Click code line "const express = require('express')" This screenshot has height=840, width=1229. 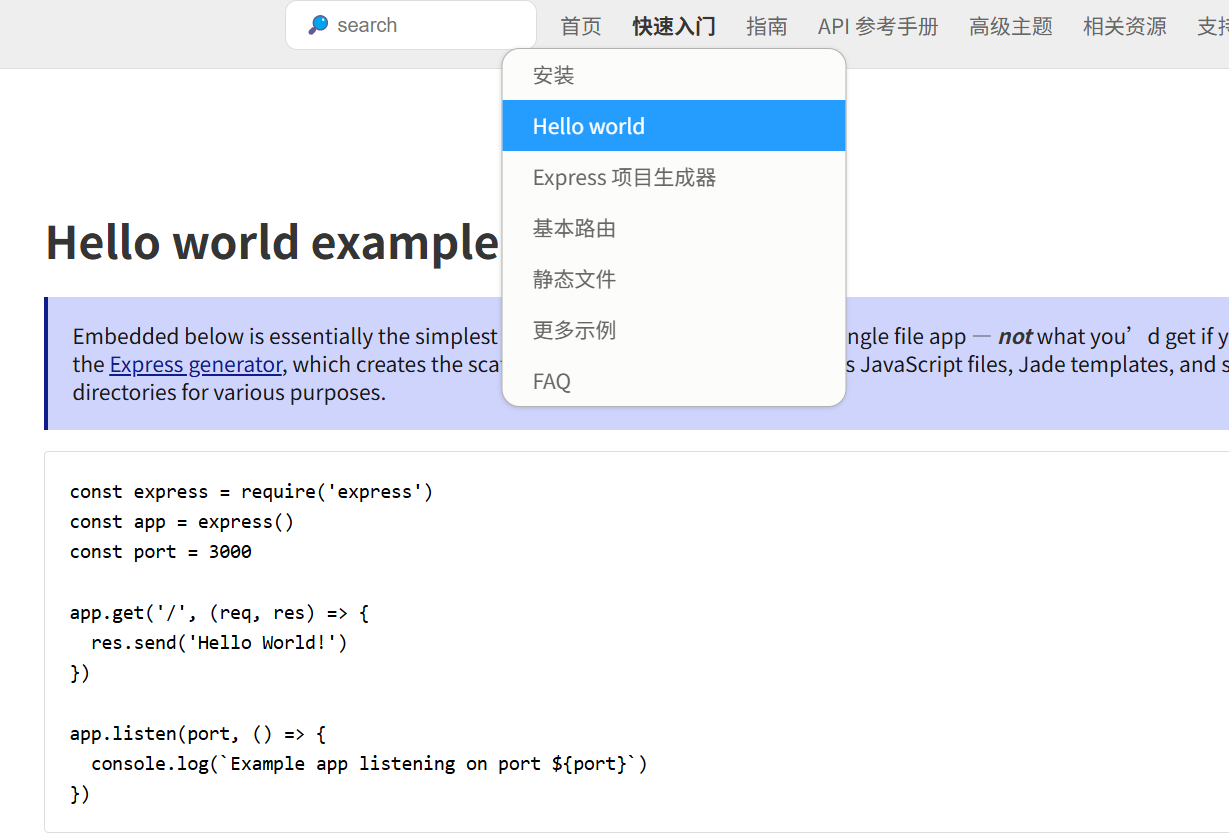click(x=252, y=492)
